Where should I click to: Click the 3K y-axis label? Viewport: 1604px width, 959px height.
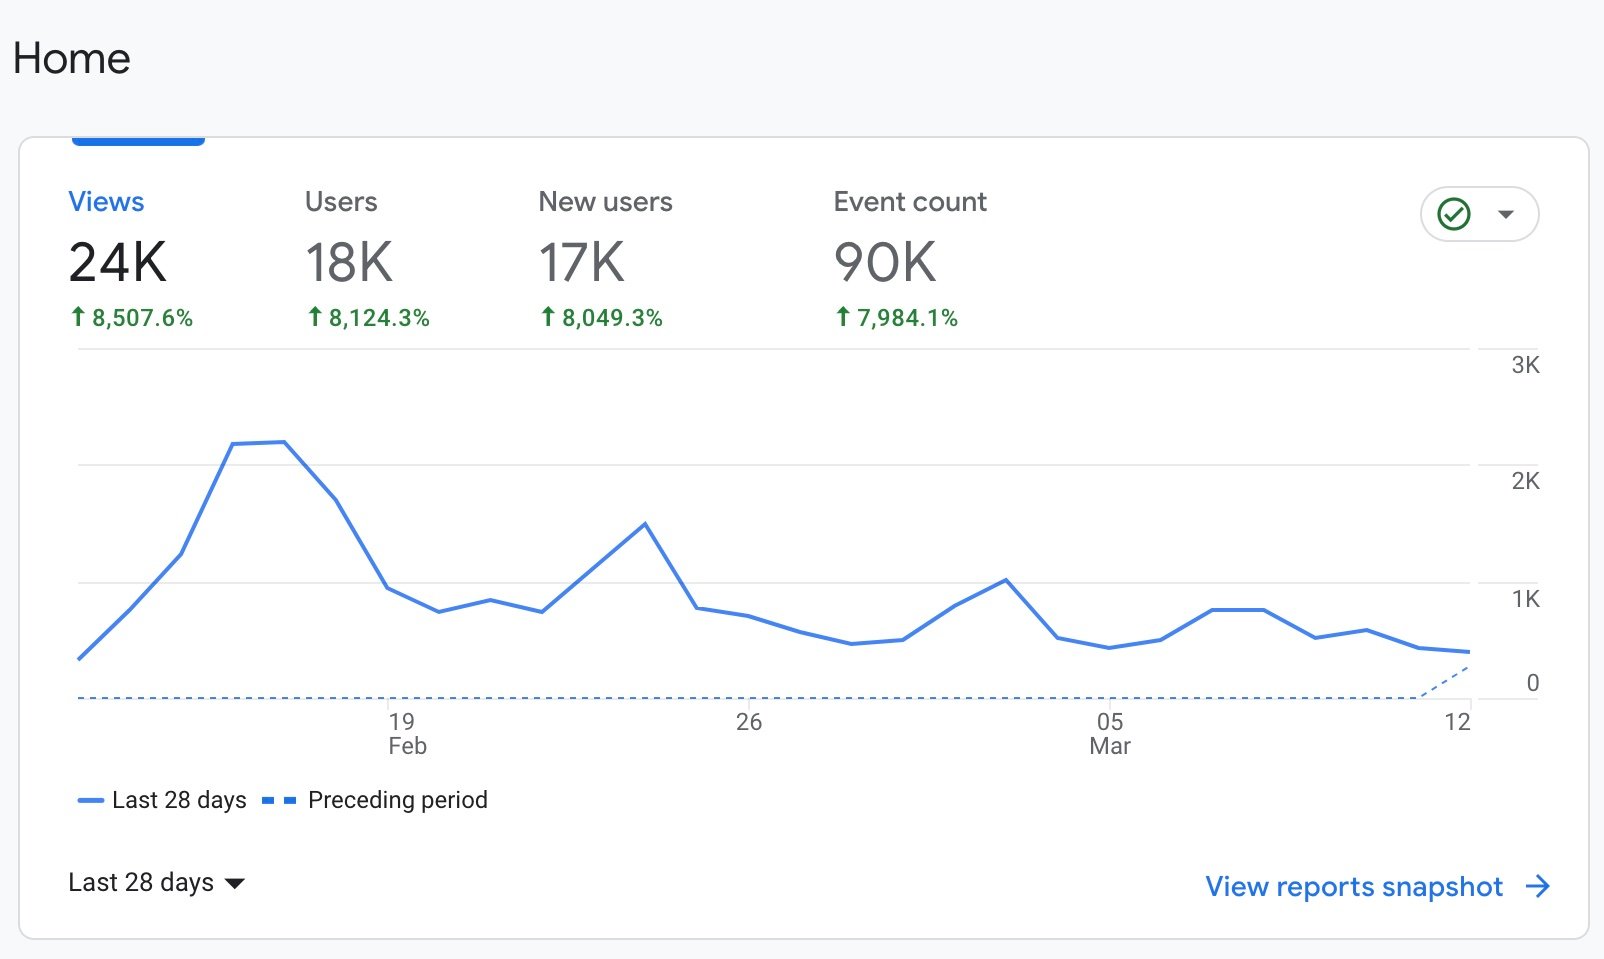[1525, 365]
